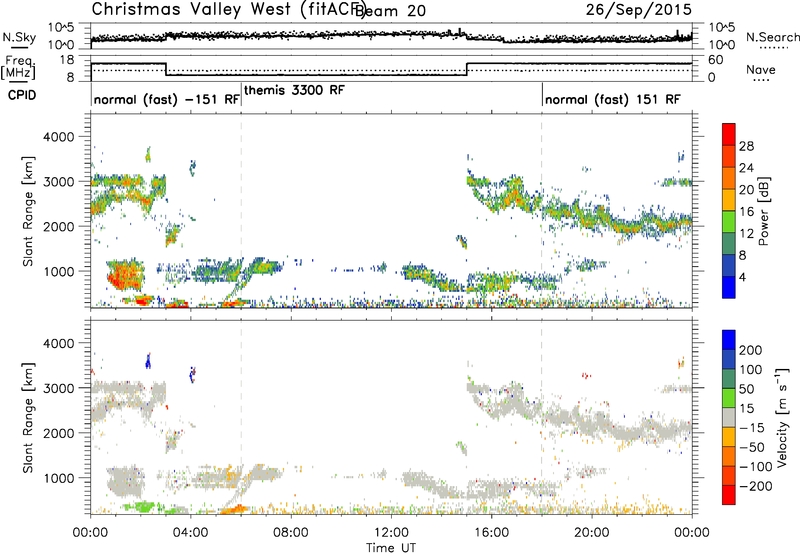Click the '18' tick on frequency axis

(x=67, y=60)
